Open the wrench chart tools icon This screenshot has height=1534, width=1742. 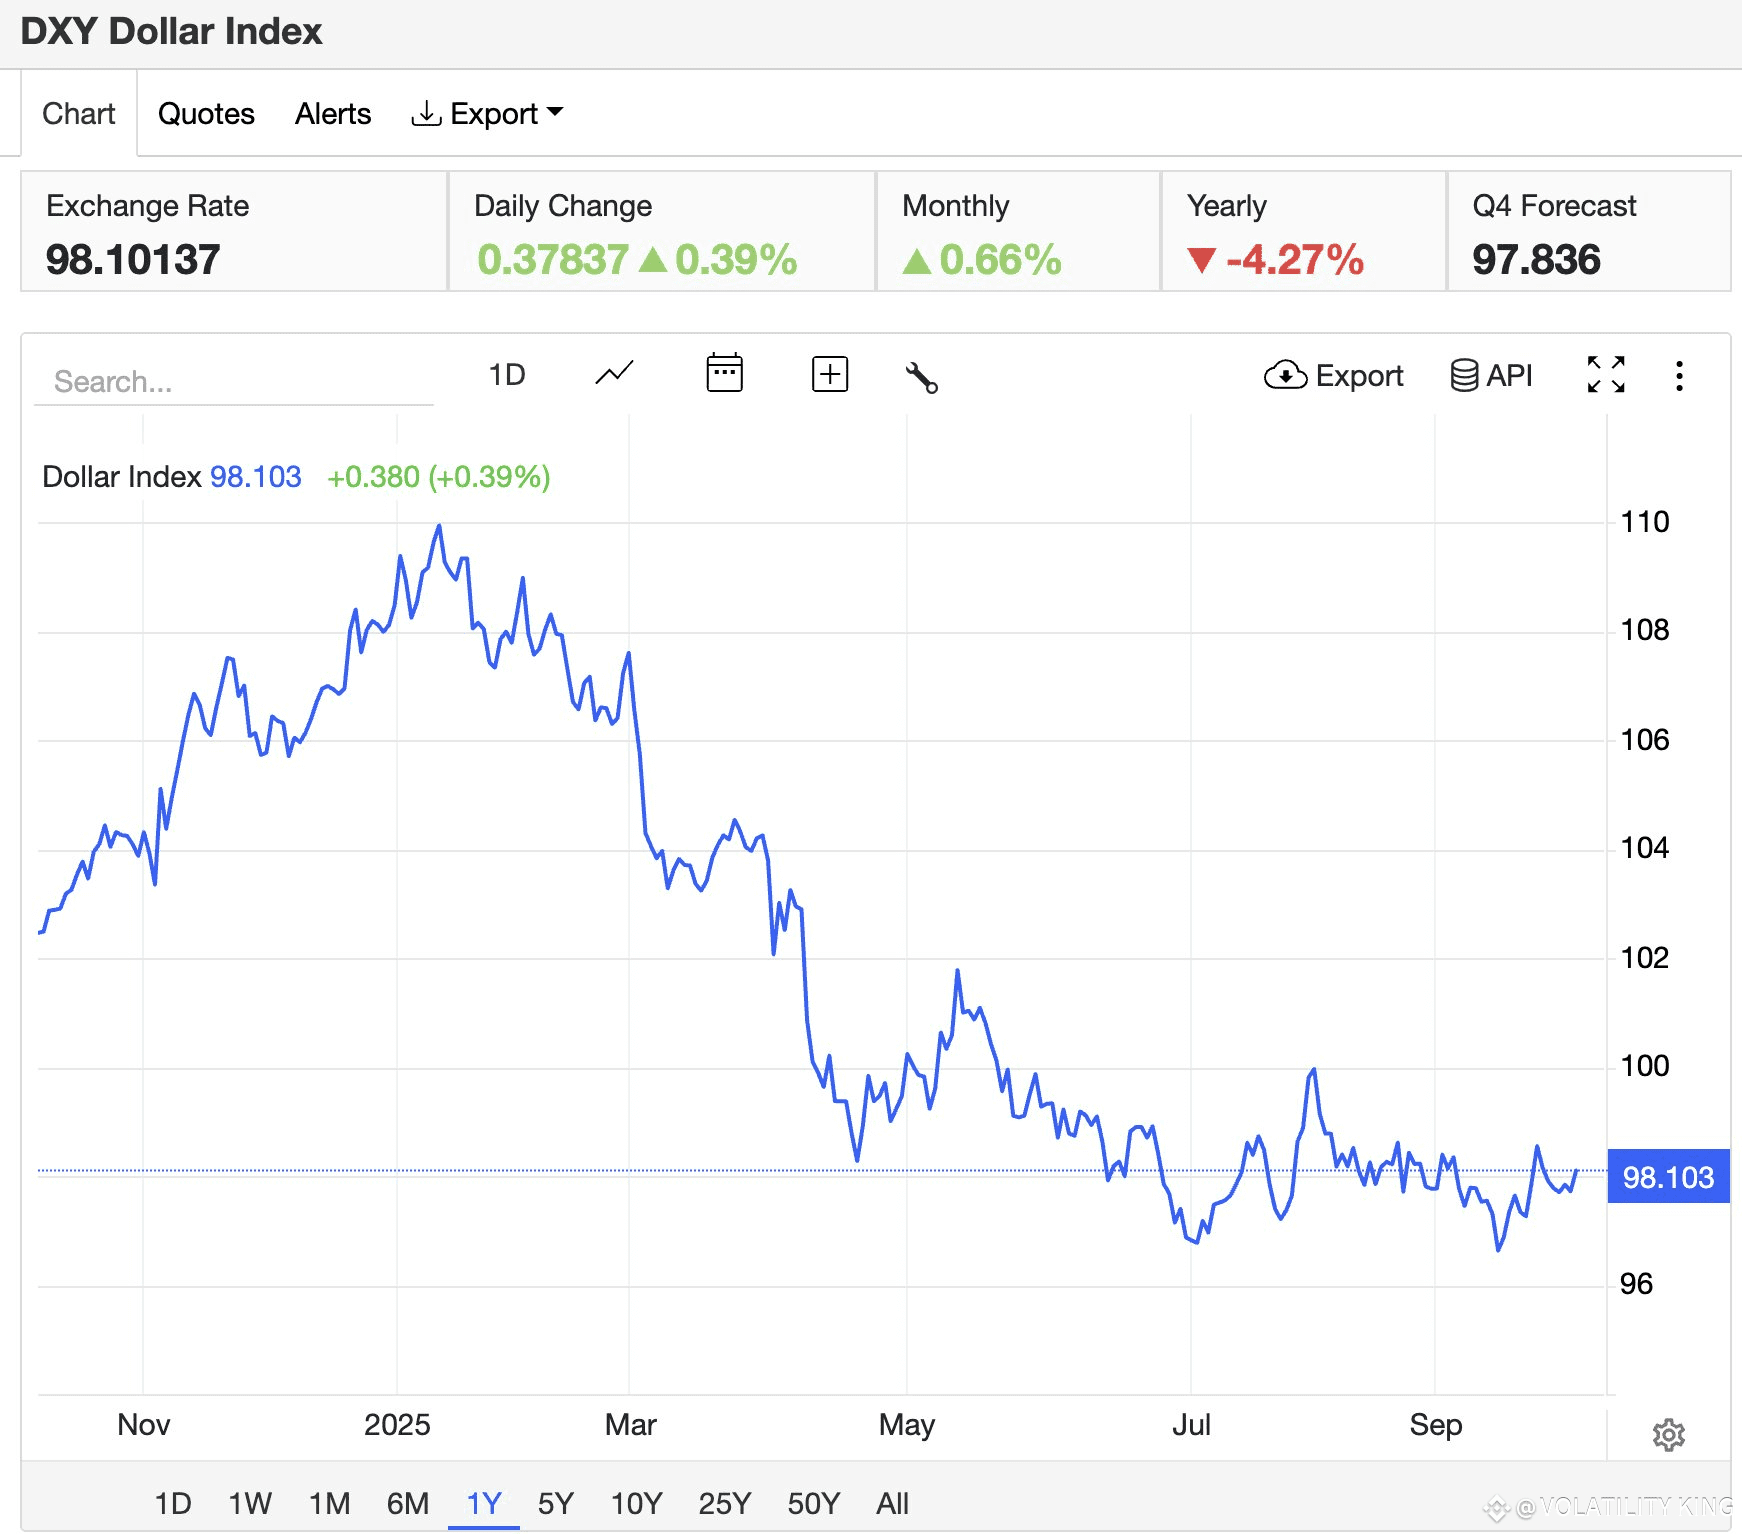[921, 377]
